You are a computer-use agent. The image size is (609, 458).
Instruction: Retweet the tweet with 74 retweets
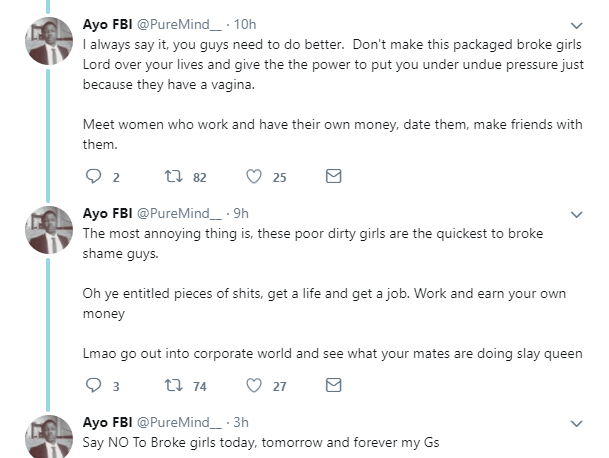(171, 385)
